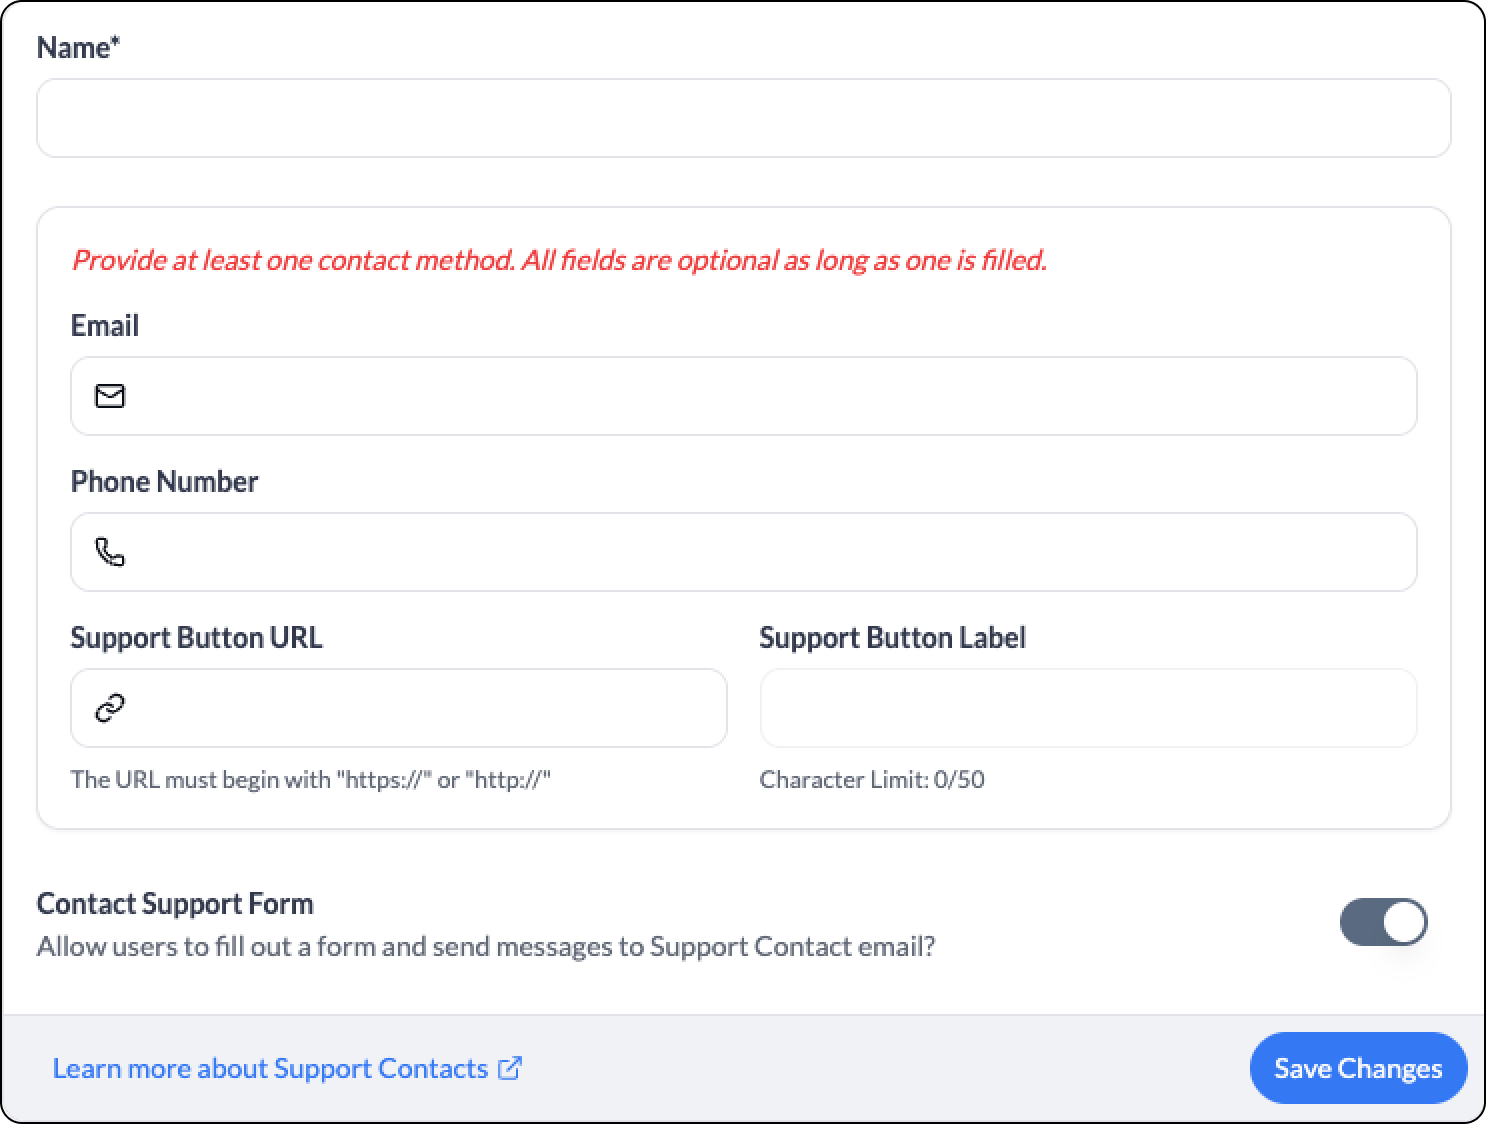Focus the Email input box
Image resolution: width=1486 pixels, height=1124 pixels.
(744, 396)
